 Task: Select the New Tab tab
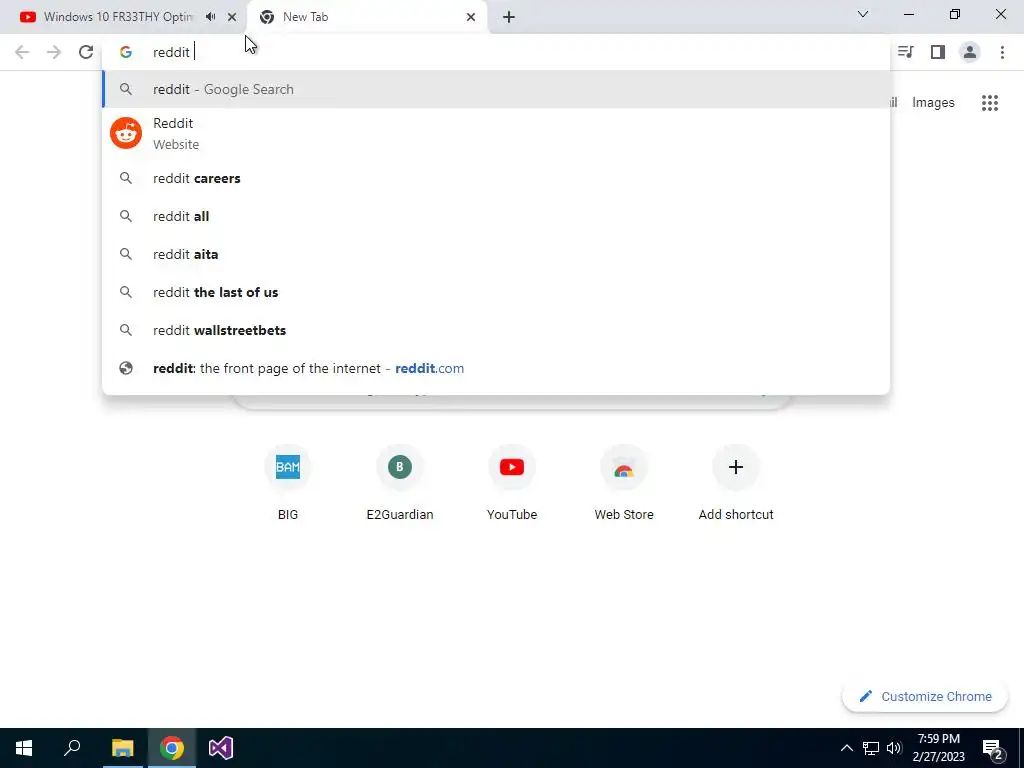click(x=367, y=17)
